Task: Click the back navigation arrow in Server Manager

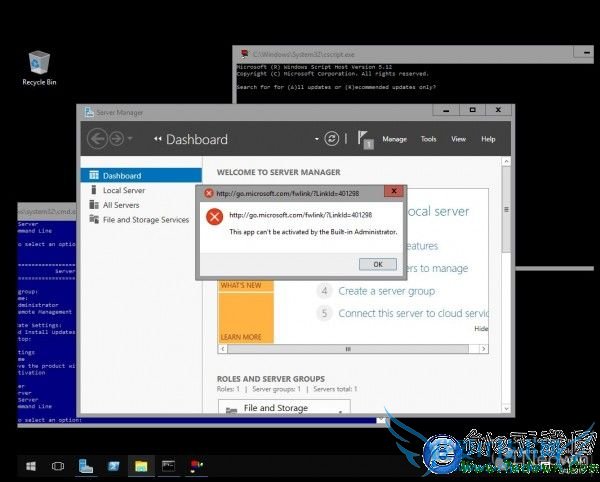Action: (97, 139)
